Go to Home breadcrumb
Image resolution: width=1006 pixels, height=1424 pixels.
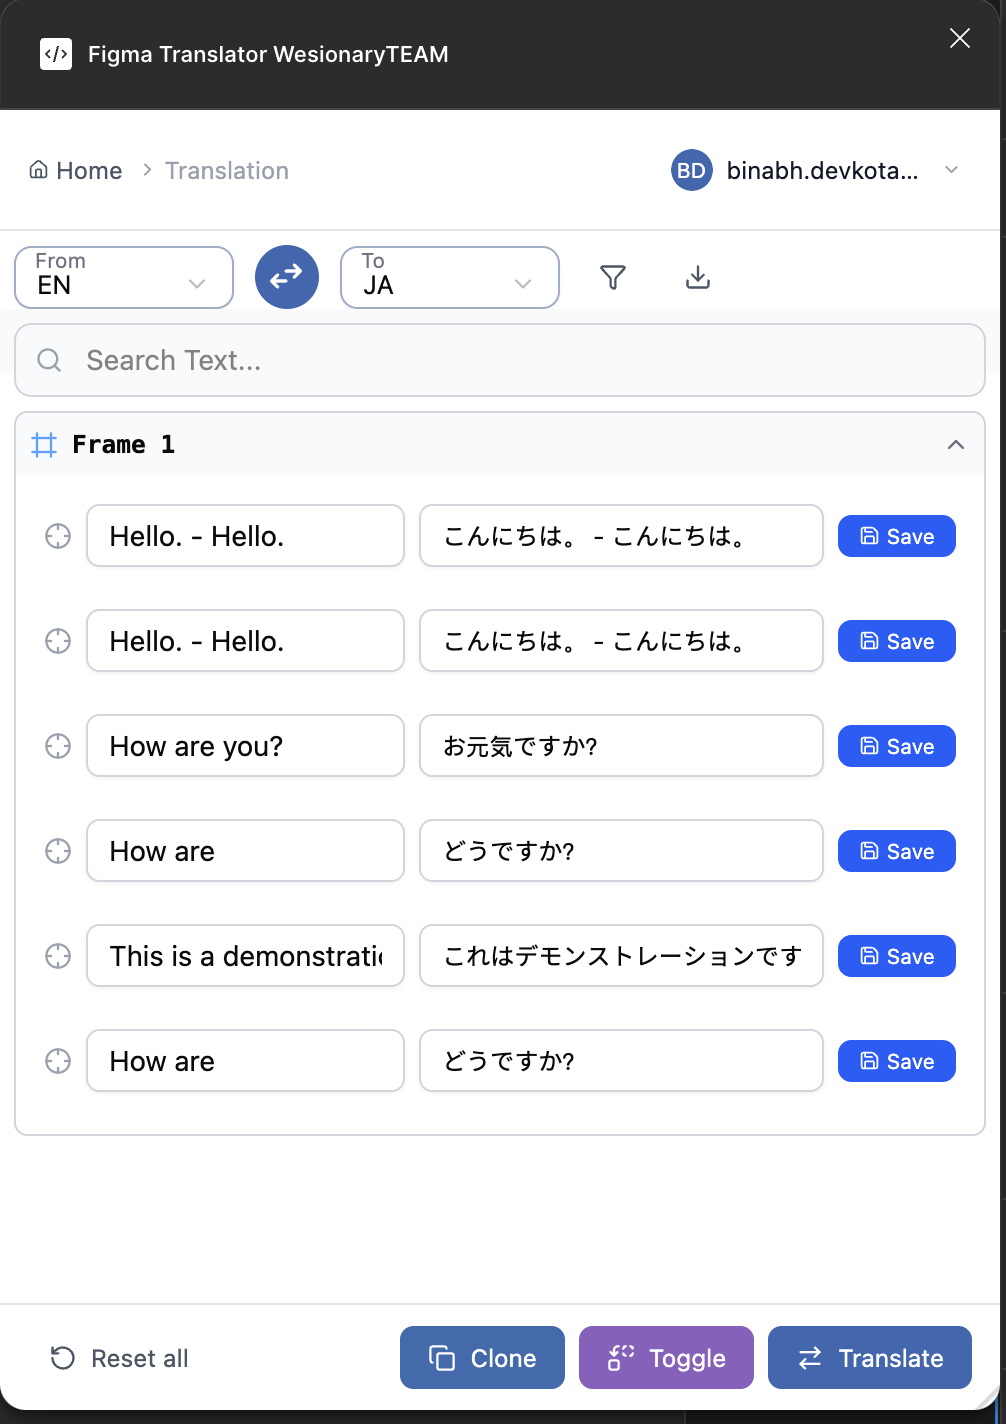(x=76, y=170)
